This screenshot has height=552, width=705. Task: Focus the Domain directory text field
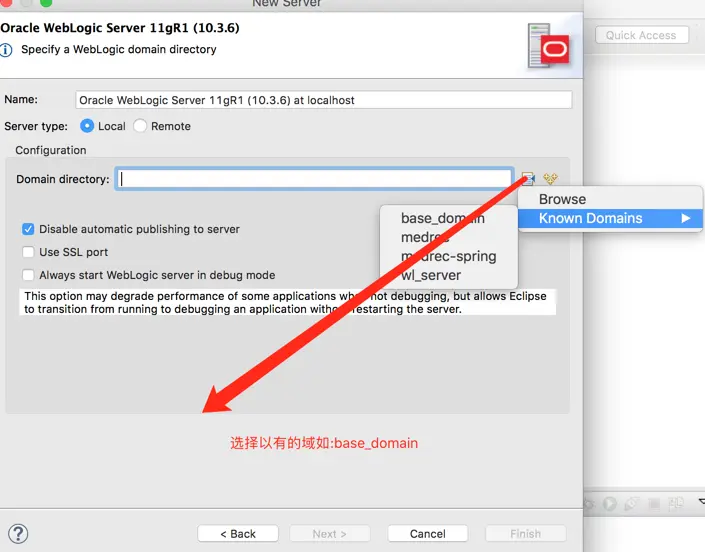tap(314, 179)
